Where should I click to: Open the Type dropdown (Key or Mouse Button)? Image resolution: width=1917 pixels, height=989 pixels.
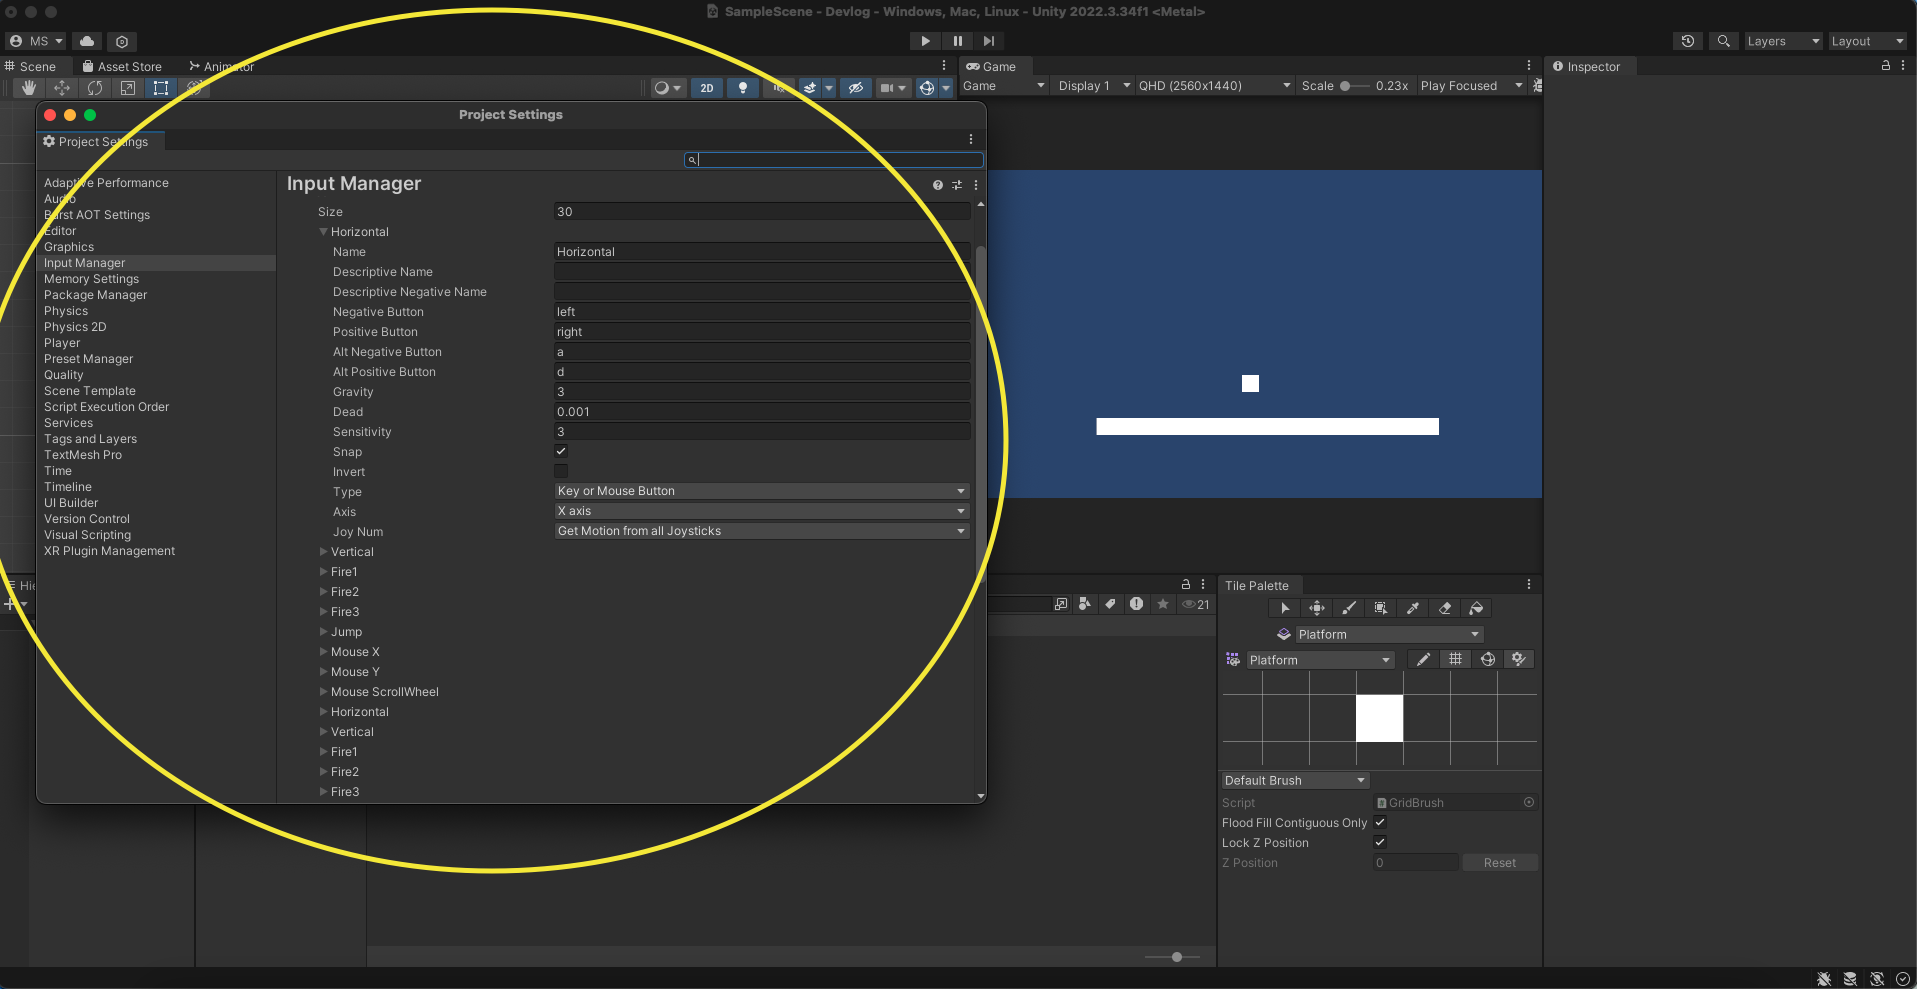pos(761,491)
